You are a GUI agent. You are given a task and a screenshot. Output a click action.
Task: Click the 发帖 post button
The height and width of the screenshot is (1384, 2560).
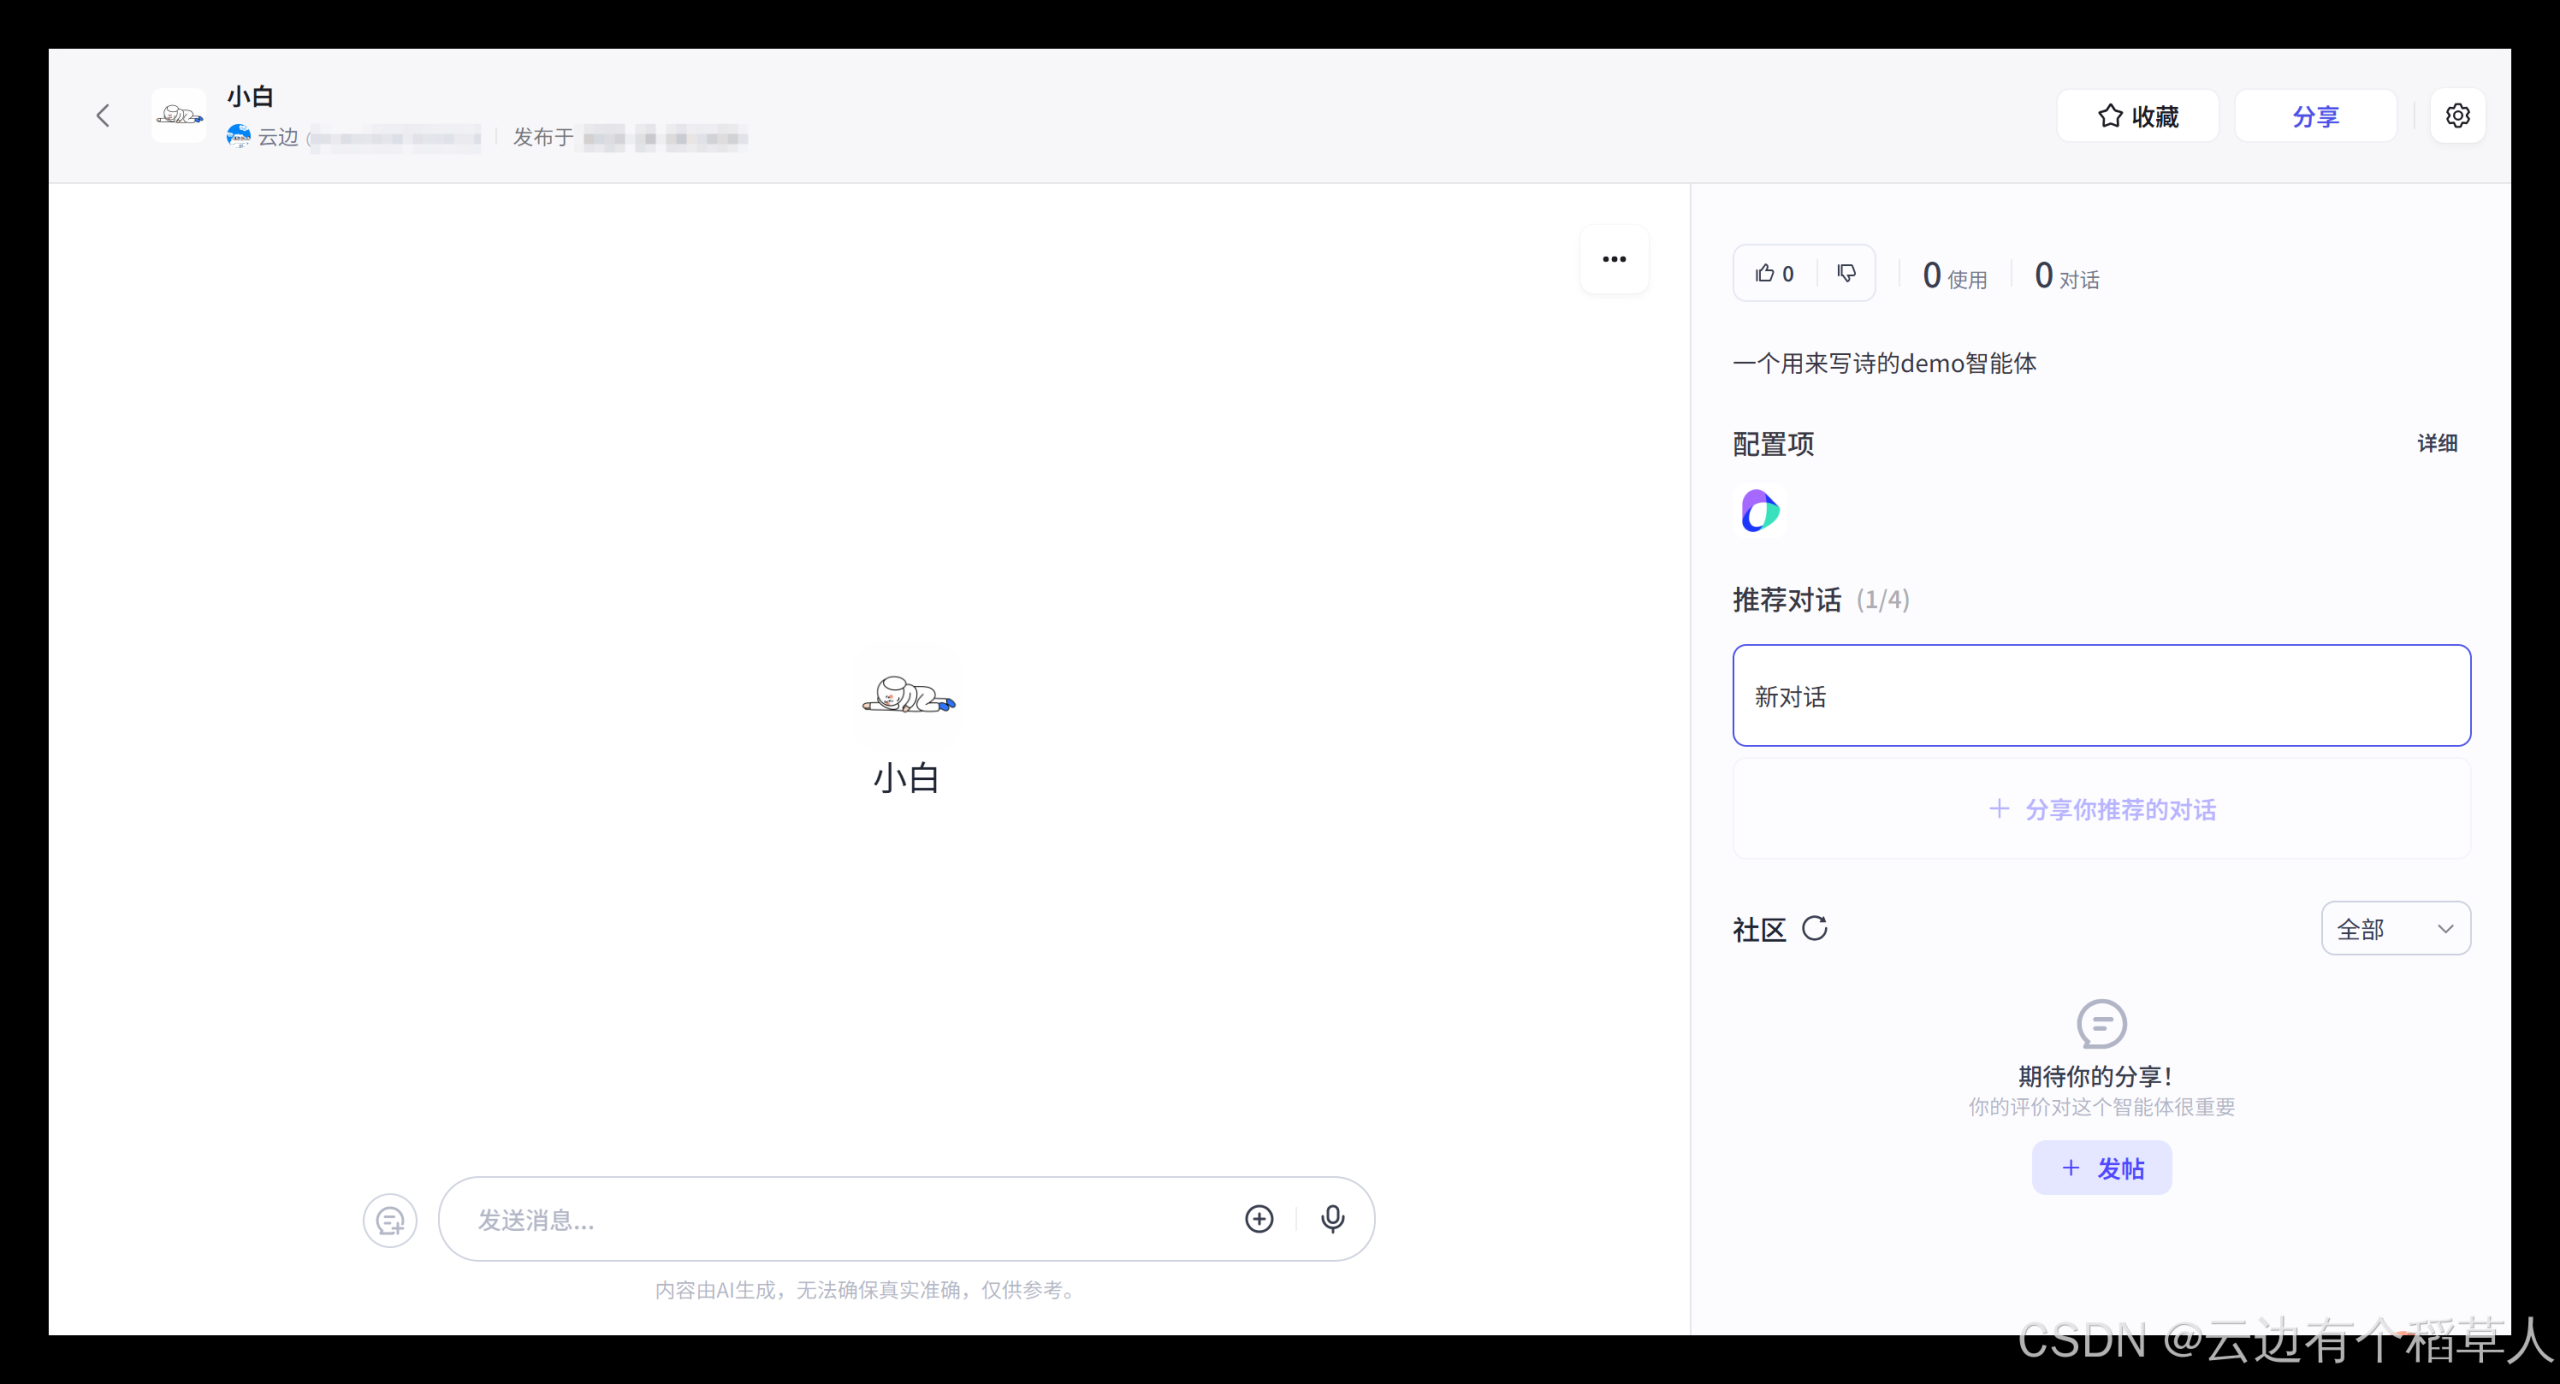[2101, 1167]
